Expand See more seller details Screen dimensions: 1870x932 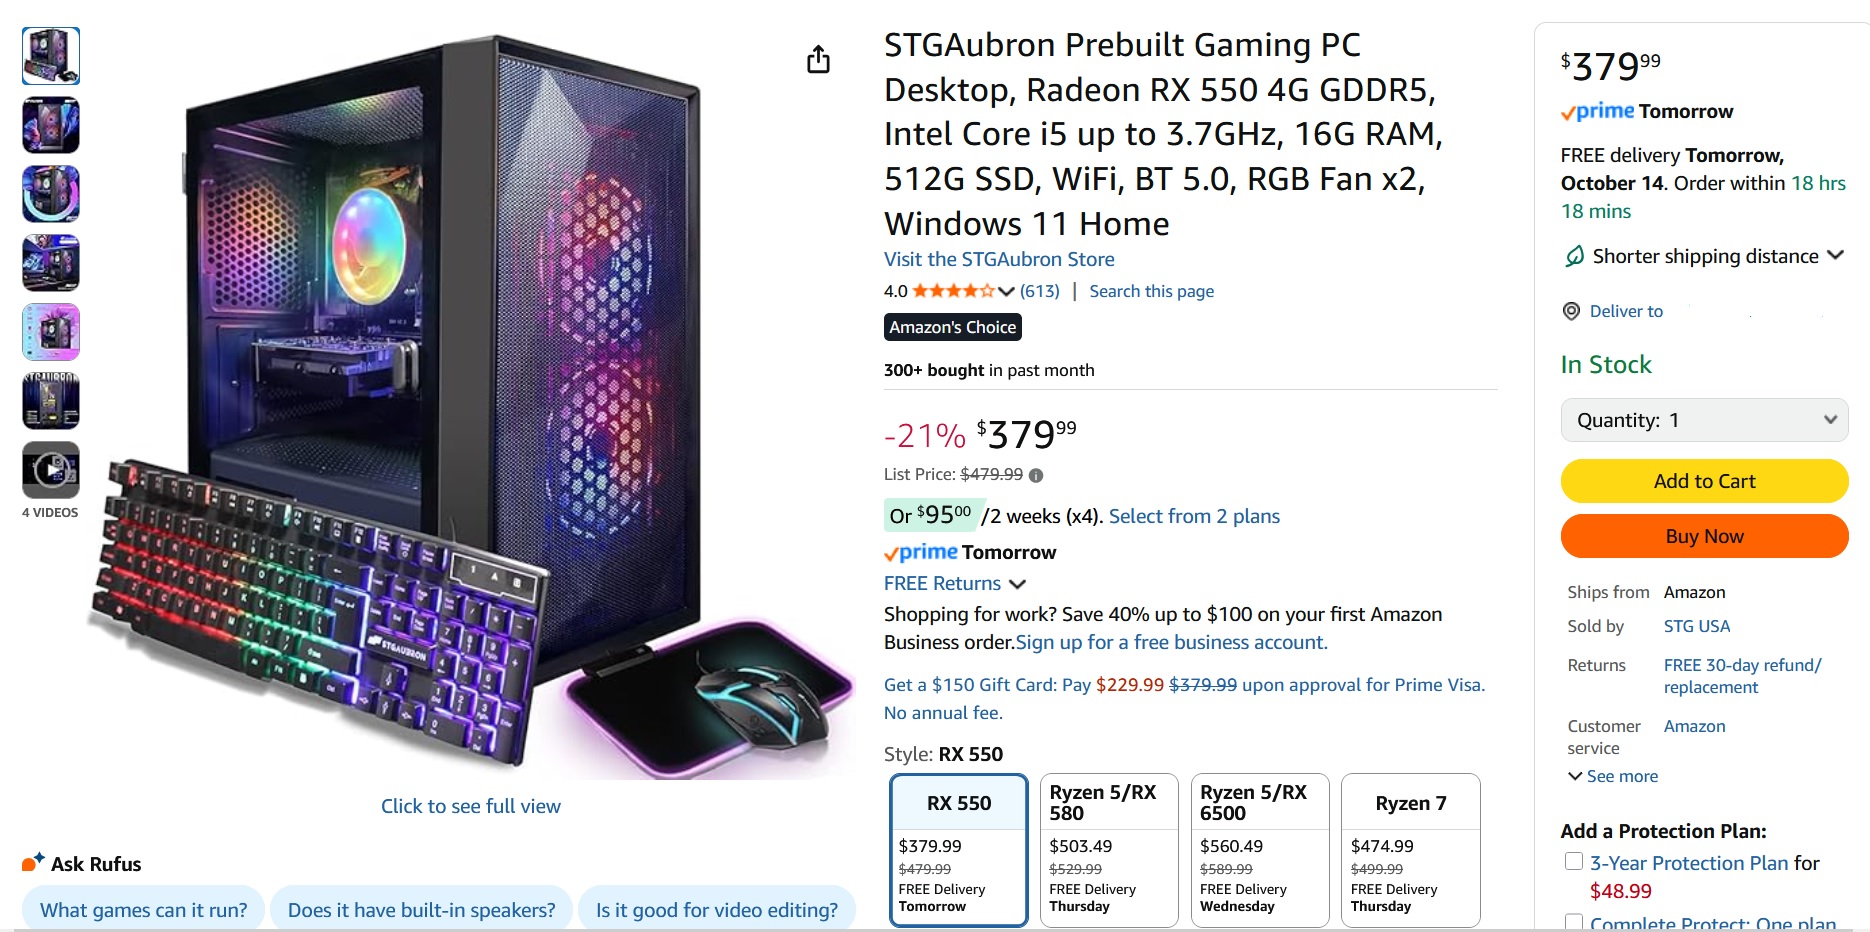(1612, 776)
